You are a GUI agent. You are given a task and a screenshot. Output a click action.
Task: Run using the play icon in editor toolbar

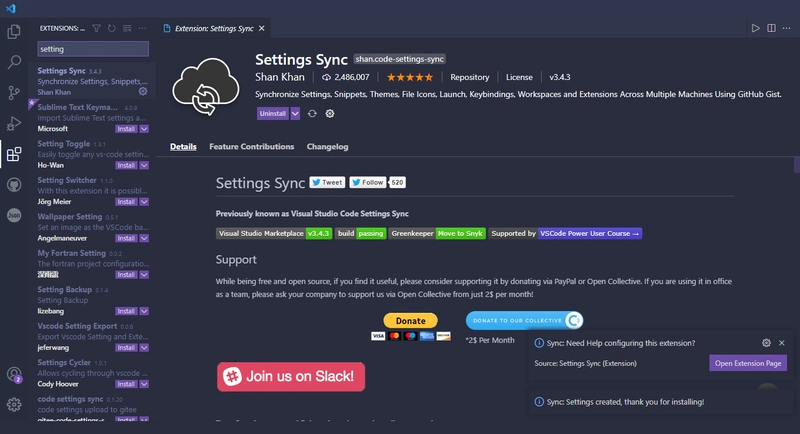click(756, 28)
